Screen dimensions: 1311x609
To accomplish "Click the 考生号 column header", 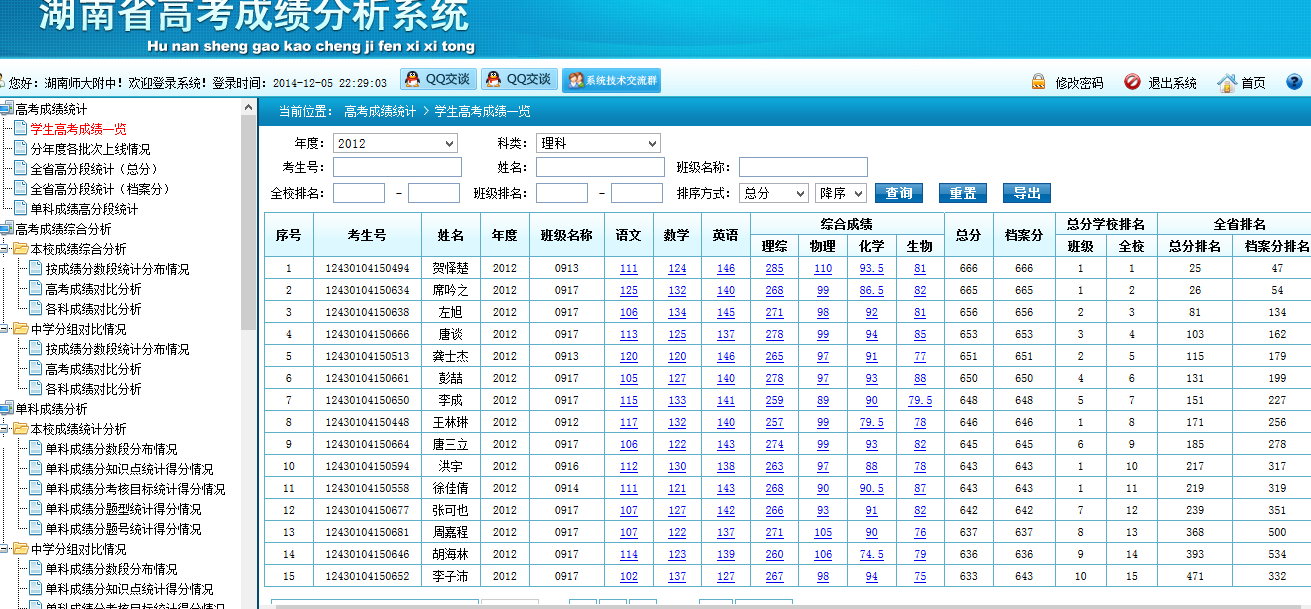I will click(367, 235).
